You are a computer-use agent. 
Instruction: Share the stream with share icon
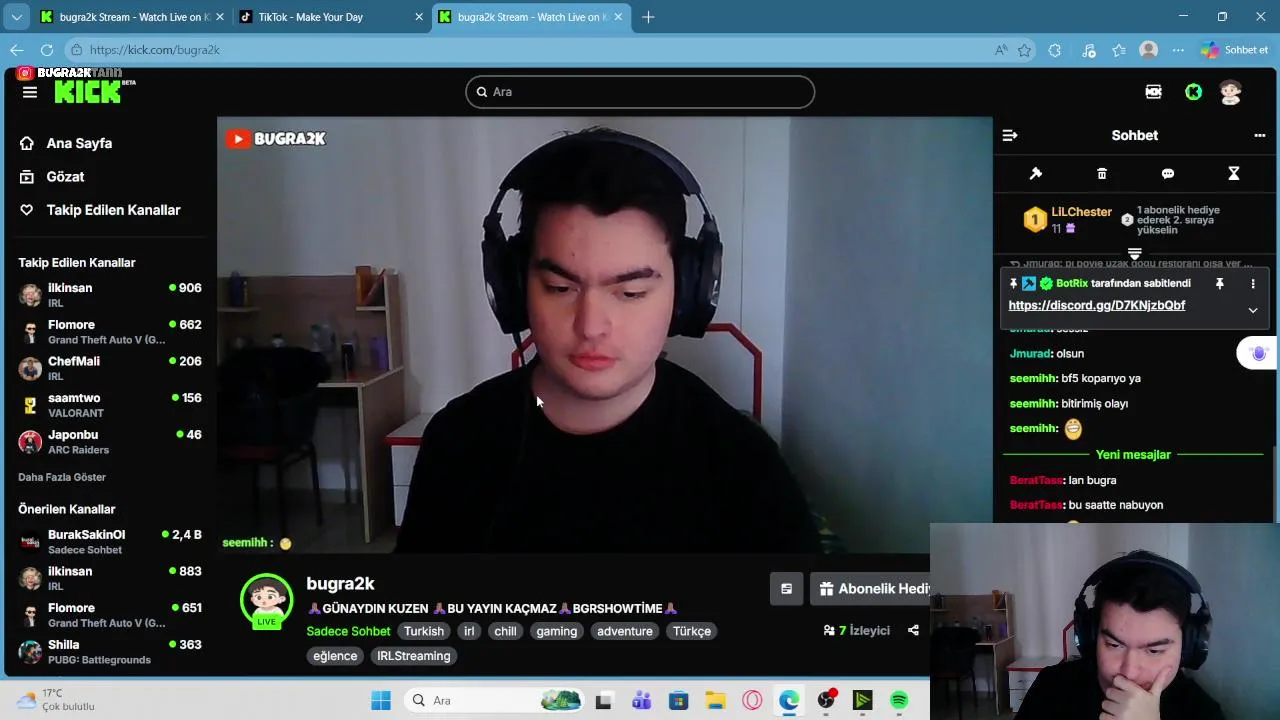click(913, 630)
